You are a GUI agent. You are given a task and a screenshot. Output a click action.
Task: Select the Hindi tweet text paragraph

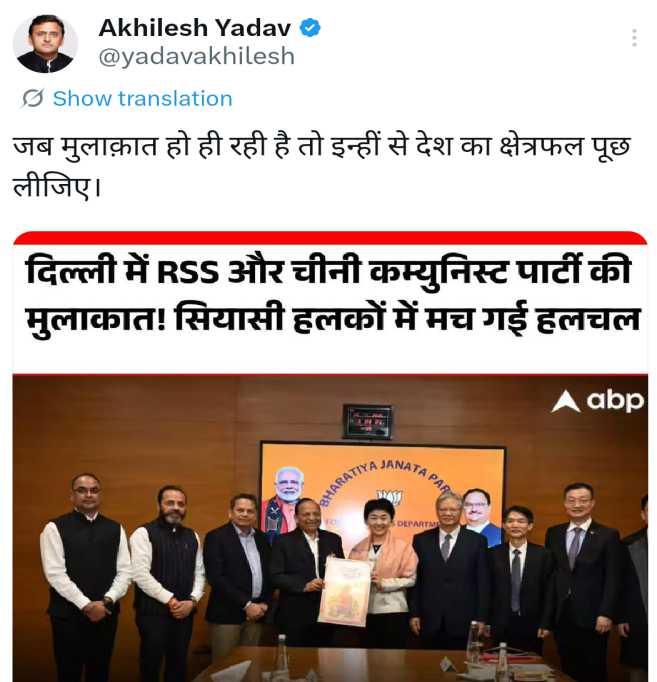[321, 167]
